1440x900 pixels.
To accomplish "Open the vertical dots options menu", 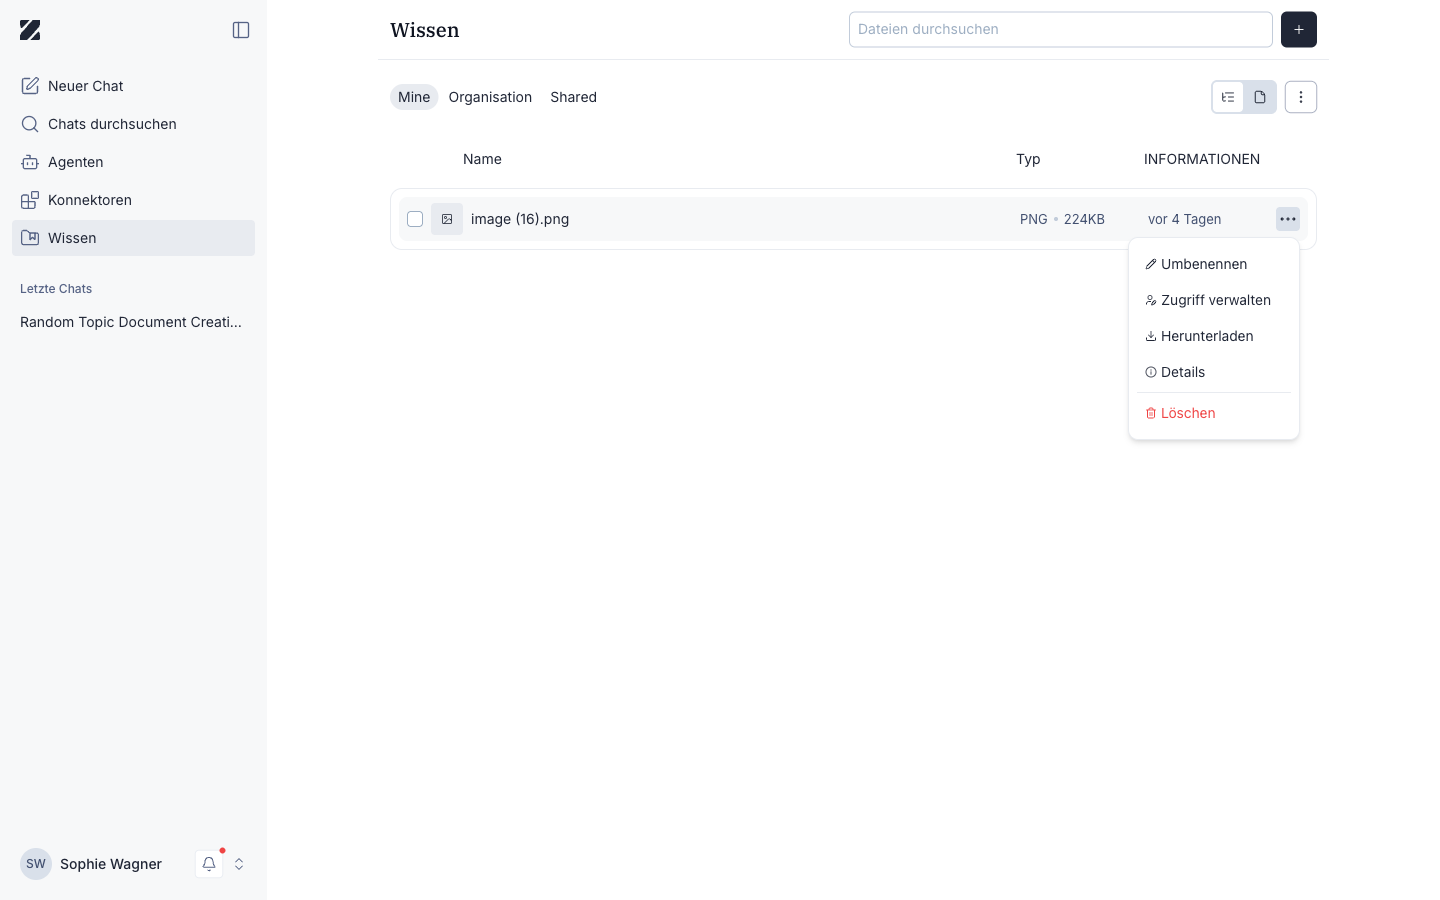I will (1301, 97).
